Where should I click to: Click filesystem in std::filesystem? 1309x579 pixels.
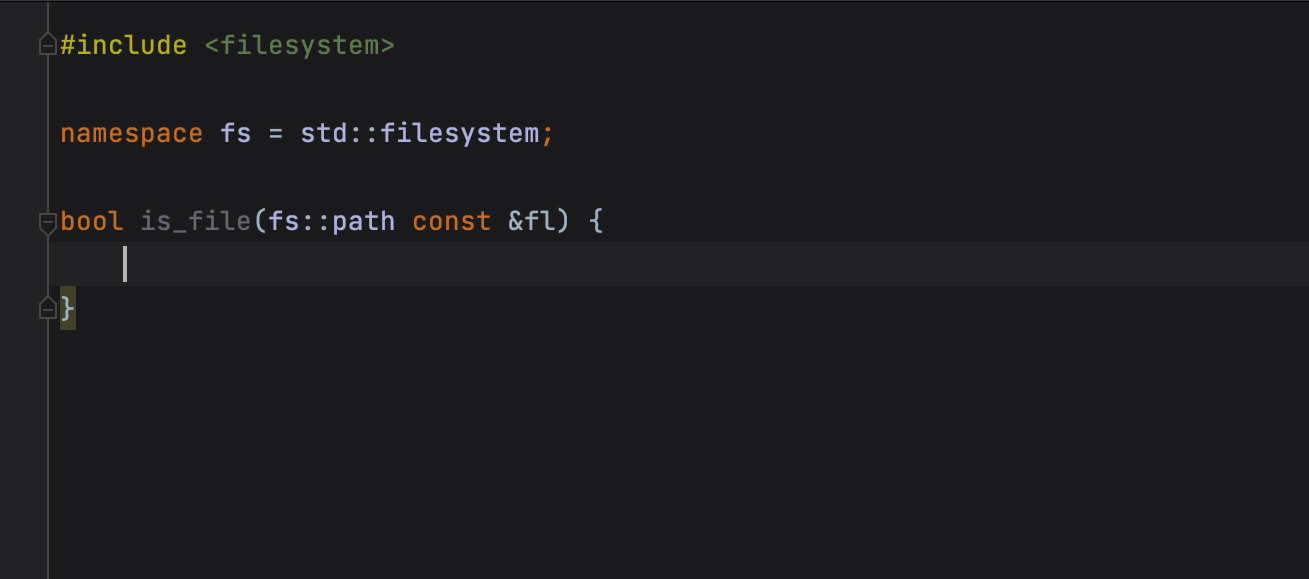(460, 133)
